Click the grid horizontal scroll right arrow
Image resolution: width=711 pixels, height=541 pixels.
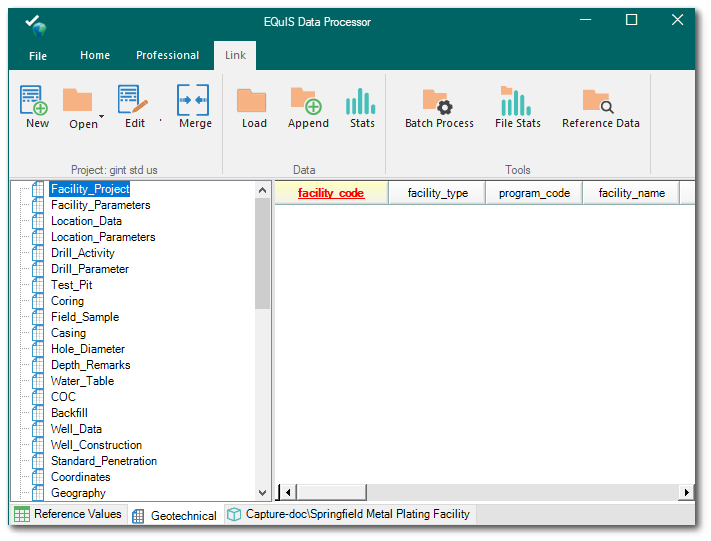tap(686, 492)
